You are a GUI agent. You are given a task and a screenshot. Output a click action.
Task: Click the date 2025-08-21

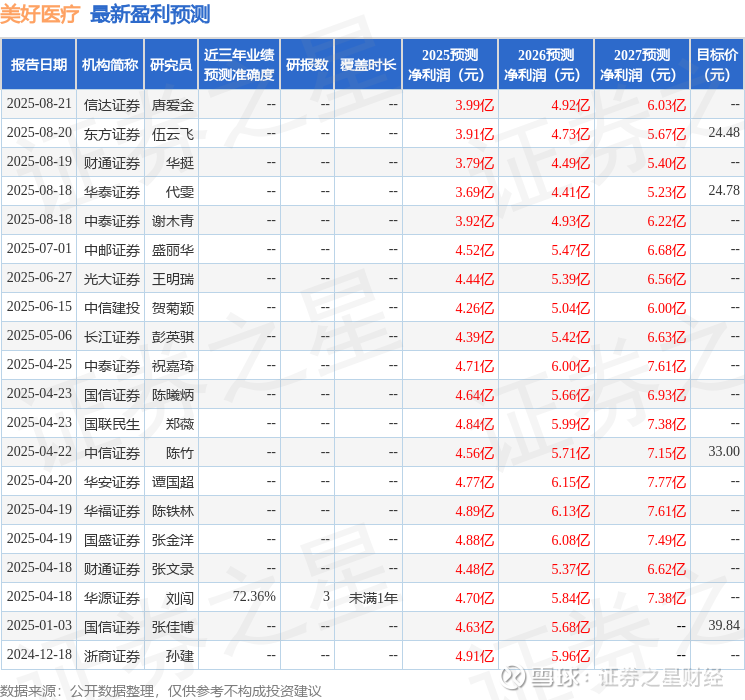pyautogui.click(x=39, y=104)
